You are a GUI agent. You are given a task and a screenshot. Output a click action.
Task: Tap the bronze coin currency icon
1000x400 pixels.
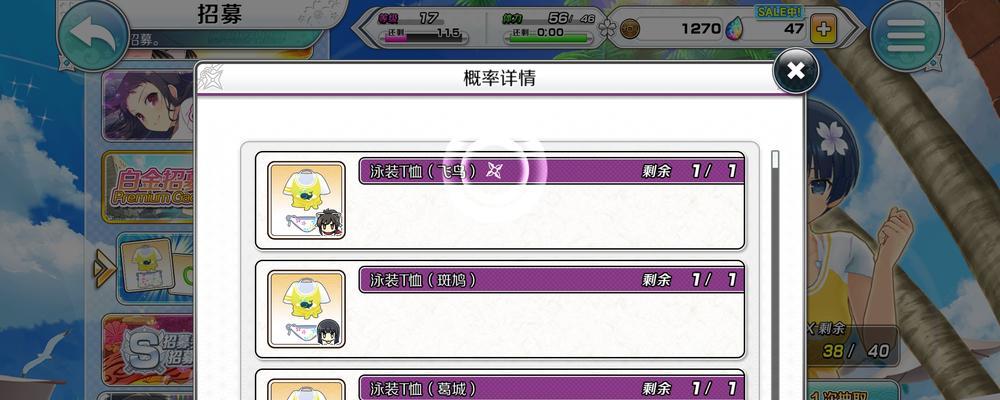(630, 29)
